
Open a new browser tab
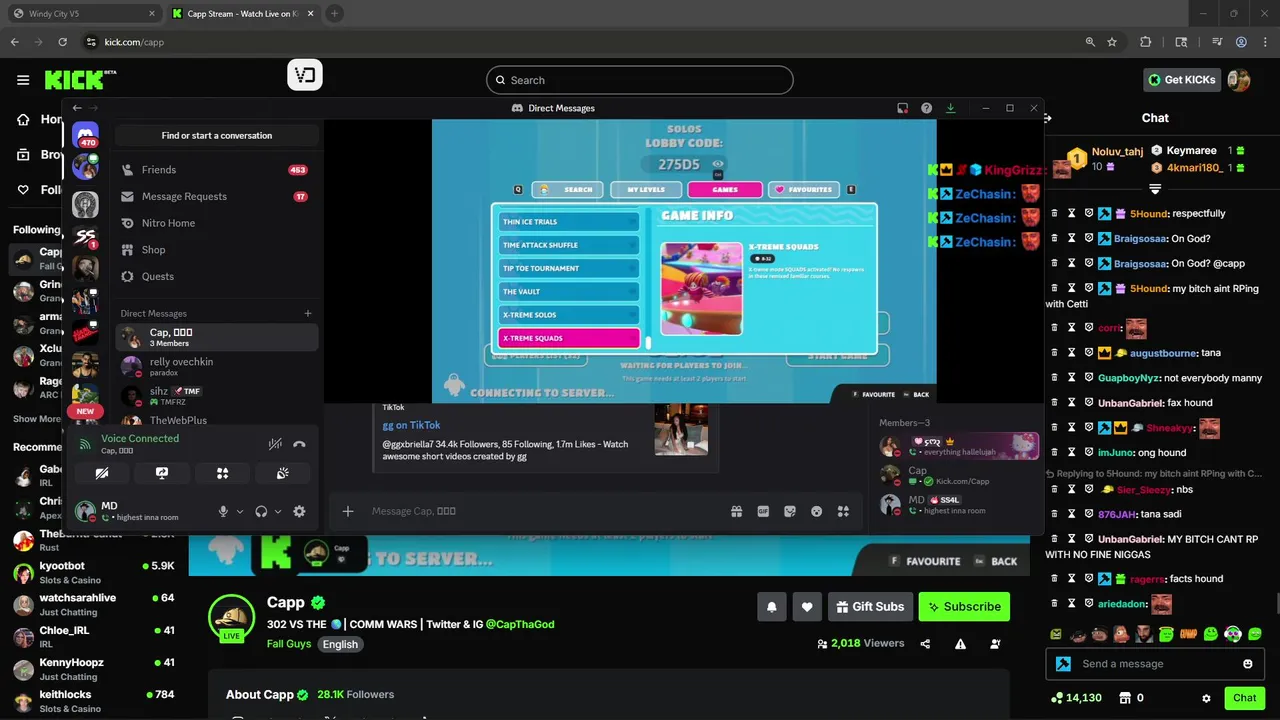tap(334, 14)
